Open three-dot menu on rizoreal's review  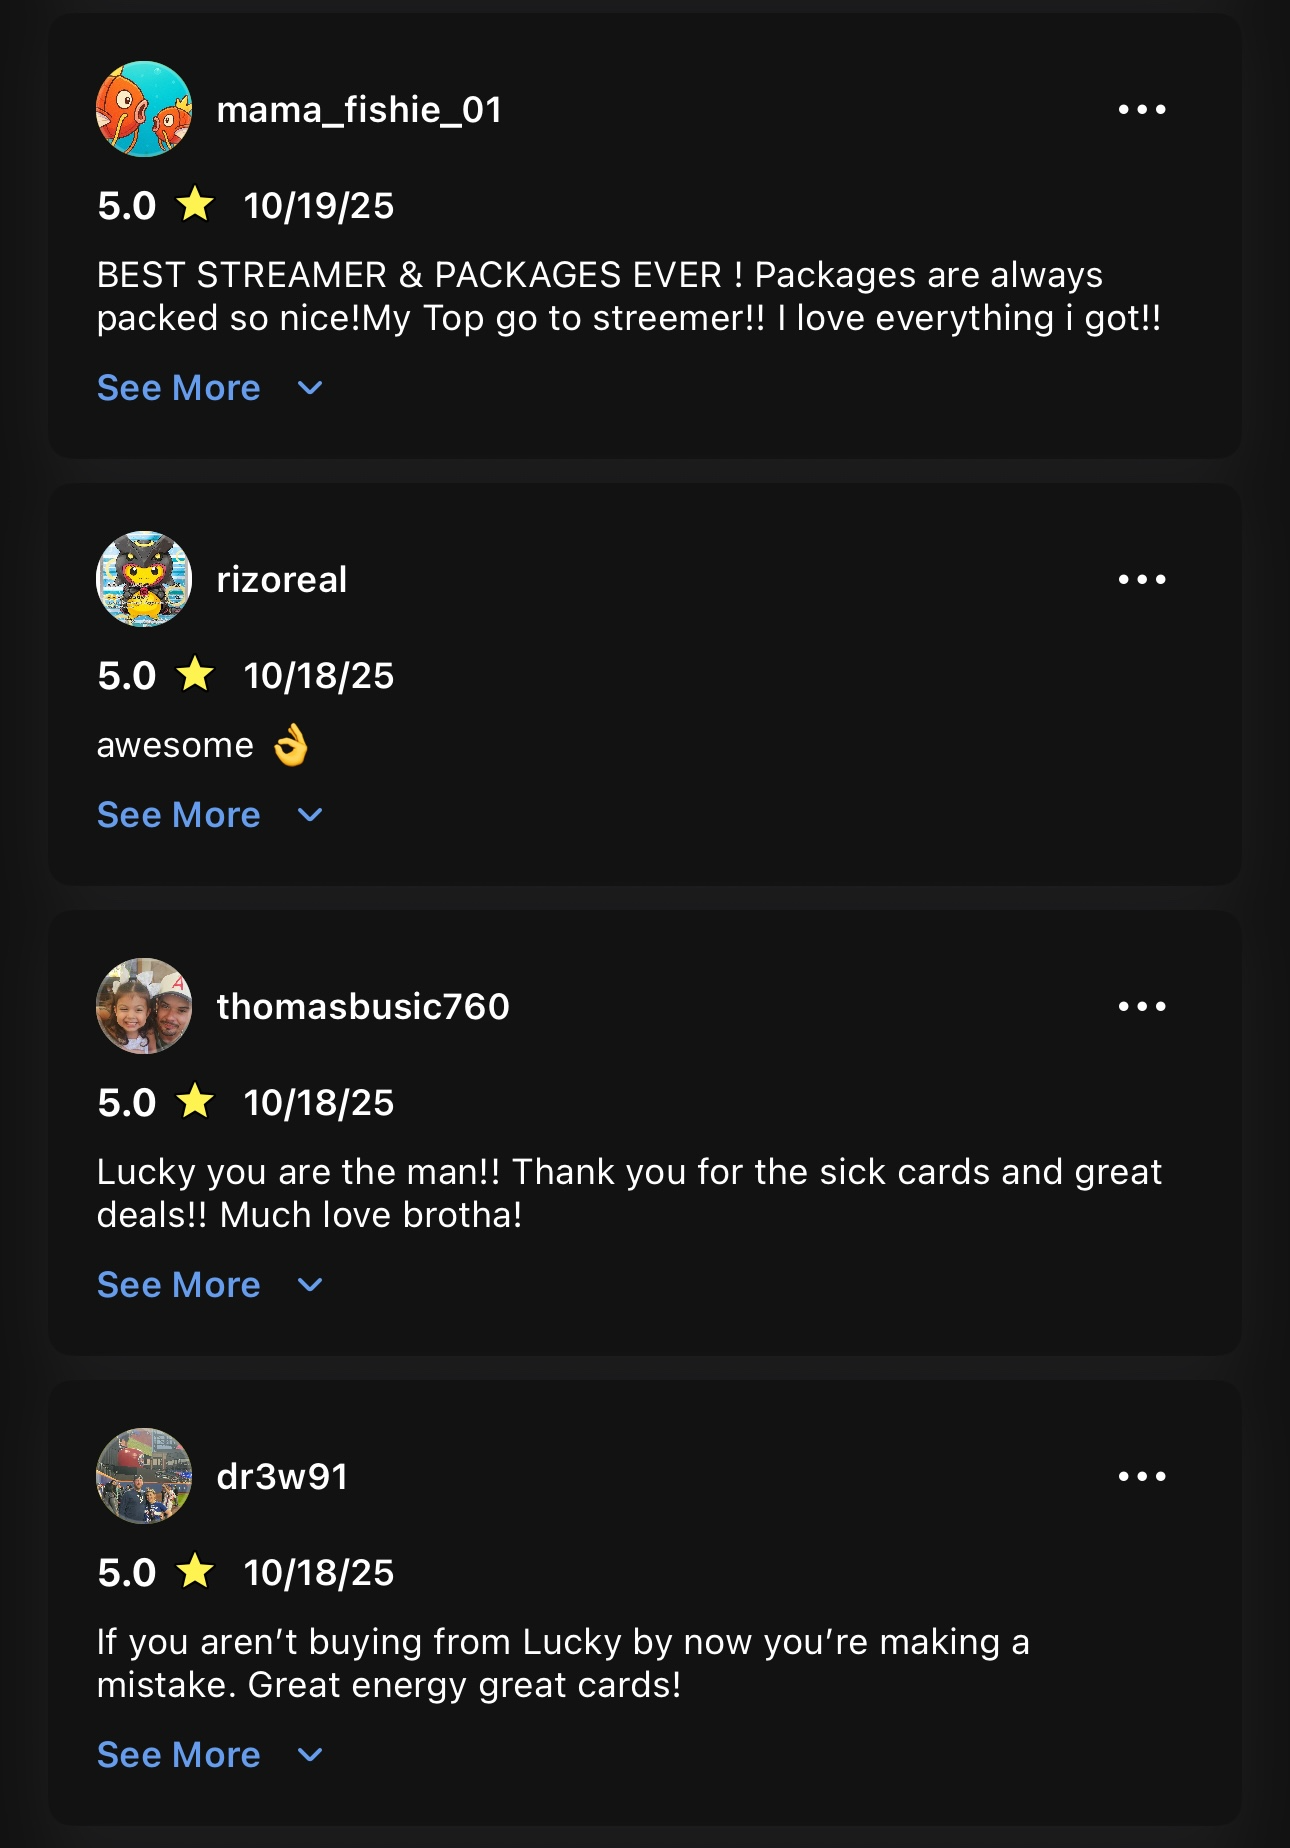click(x=1142, y=579)
